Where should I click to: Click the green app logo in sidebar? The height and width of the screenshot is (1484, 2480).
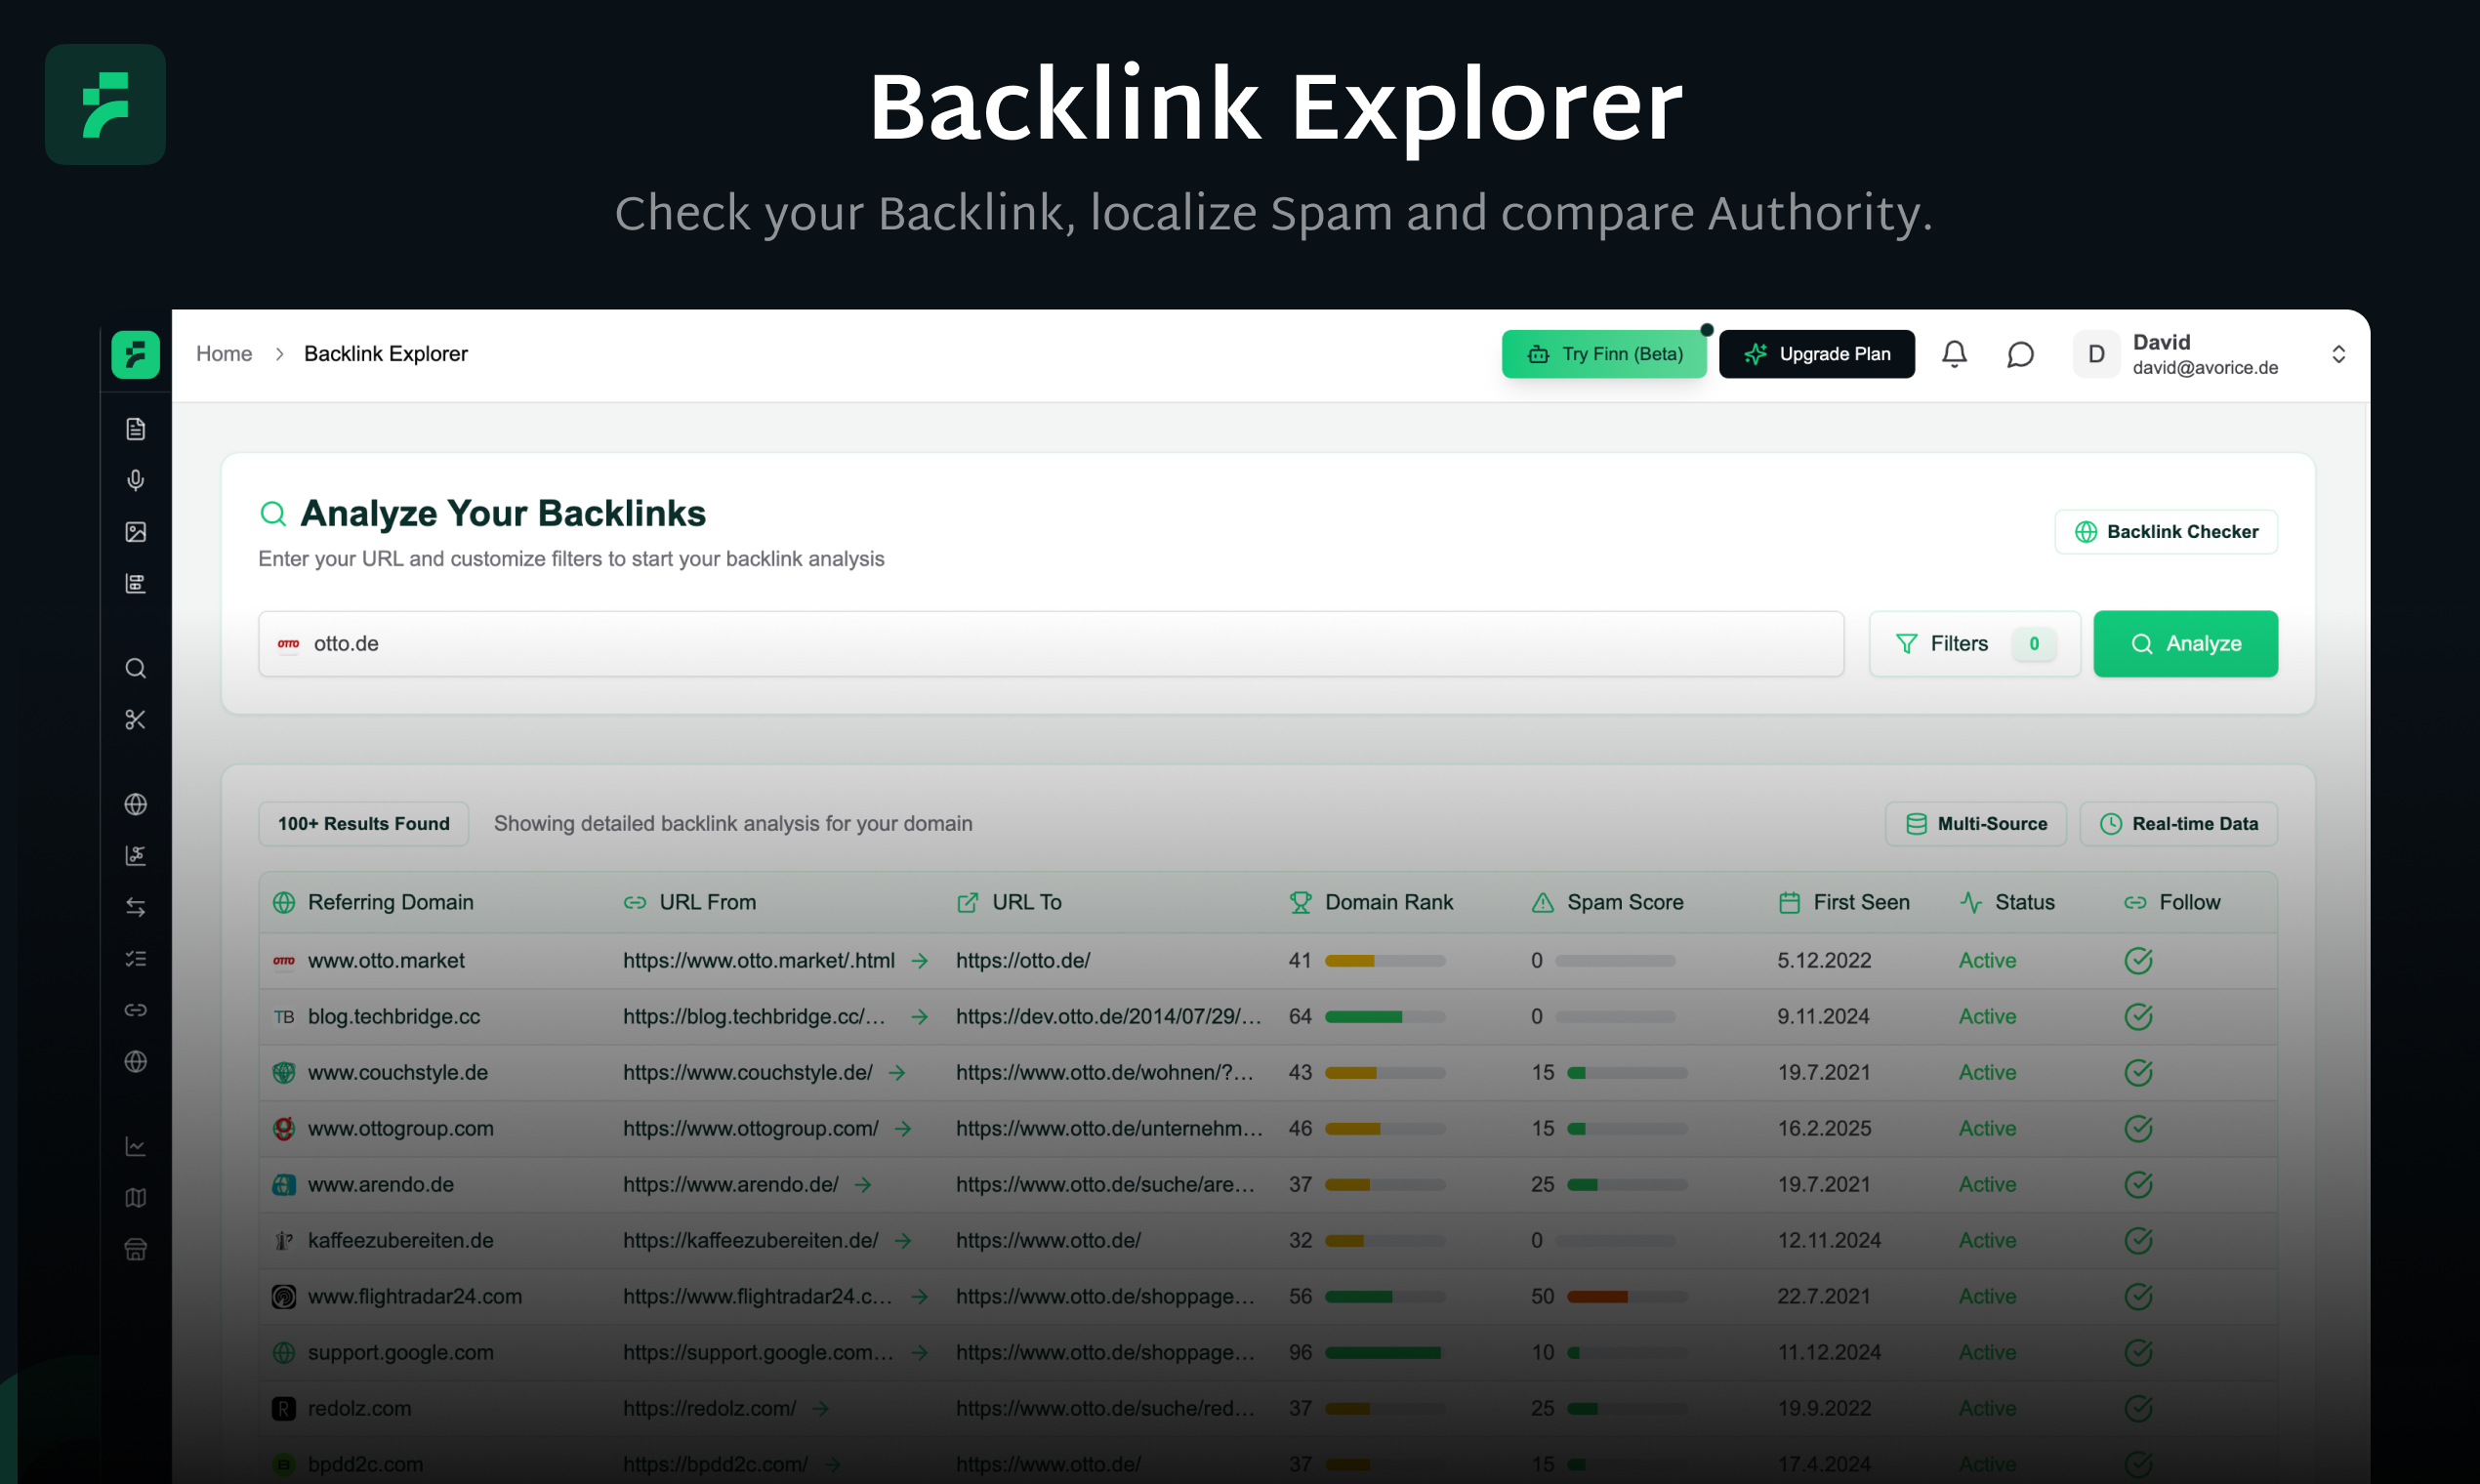(x=136, y=354)
